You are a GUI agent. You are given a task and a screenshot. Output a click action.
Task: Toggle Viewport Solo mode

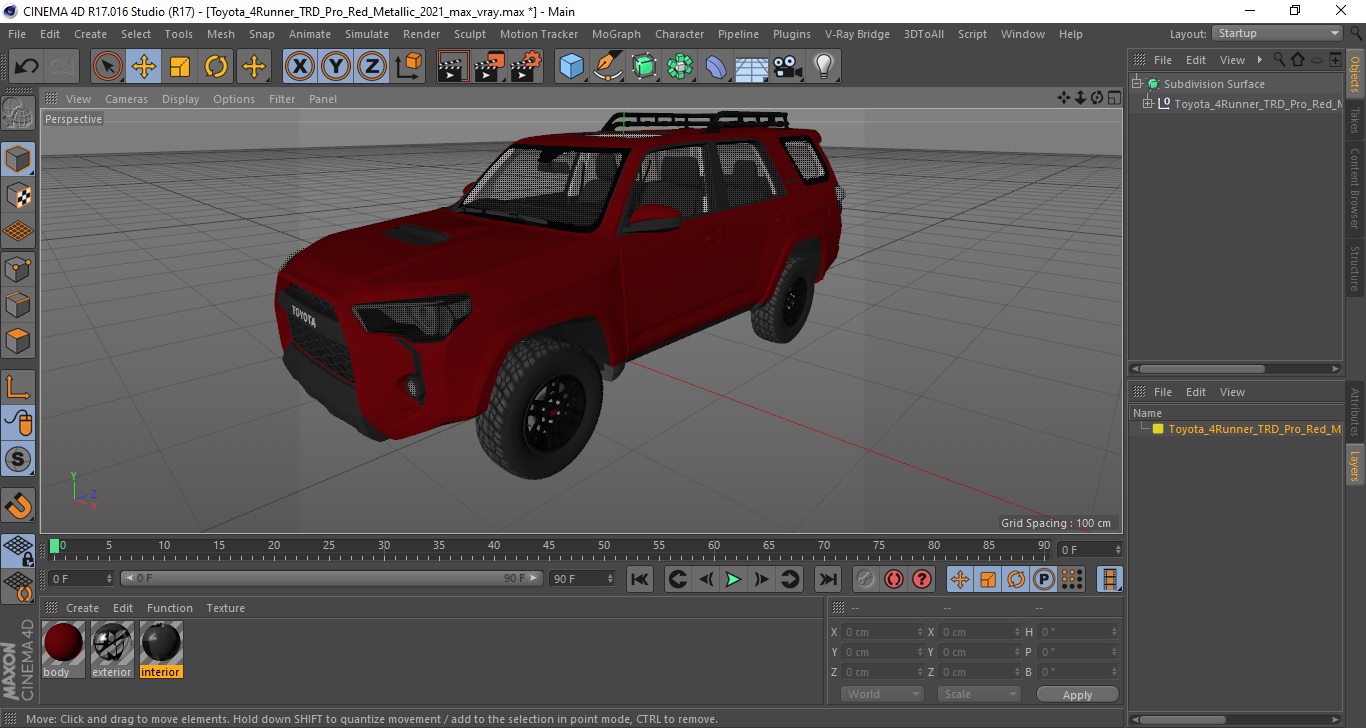(18, 459)
